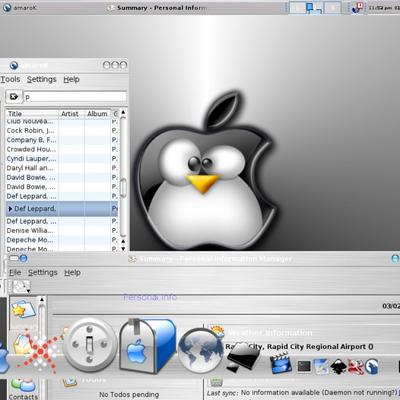Open Settings menu in Kontact window
This screenshot has width=400, height=400.
click(43, 273)
